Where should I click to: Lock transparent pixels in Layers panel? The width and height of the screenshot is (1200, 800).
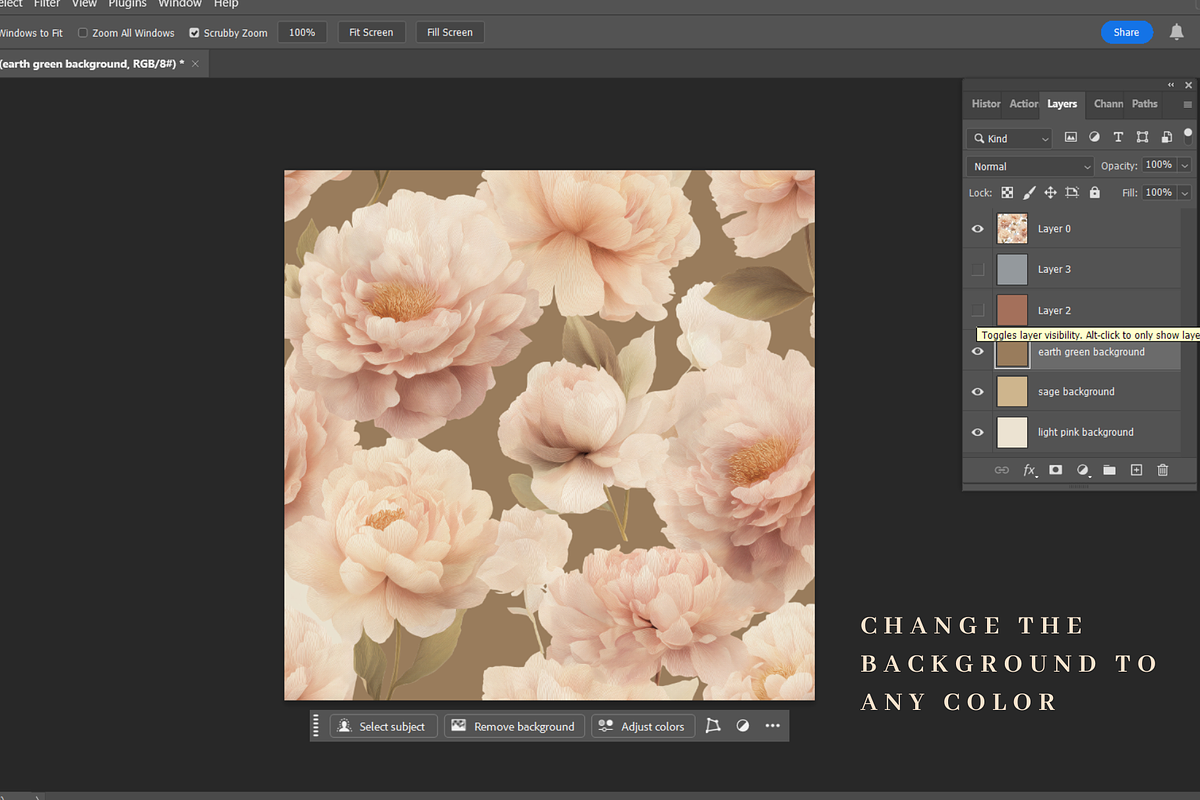tap(1007, 192)
